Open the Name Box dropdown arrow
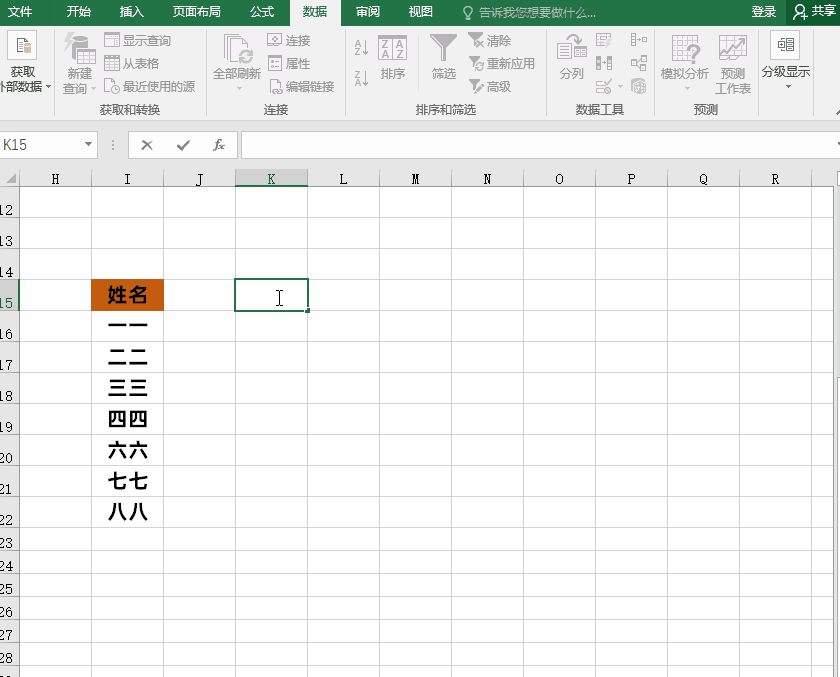Viewport: 840px width, 677px height. 88,145
